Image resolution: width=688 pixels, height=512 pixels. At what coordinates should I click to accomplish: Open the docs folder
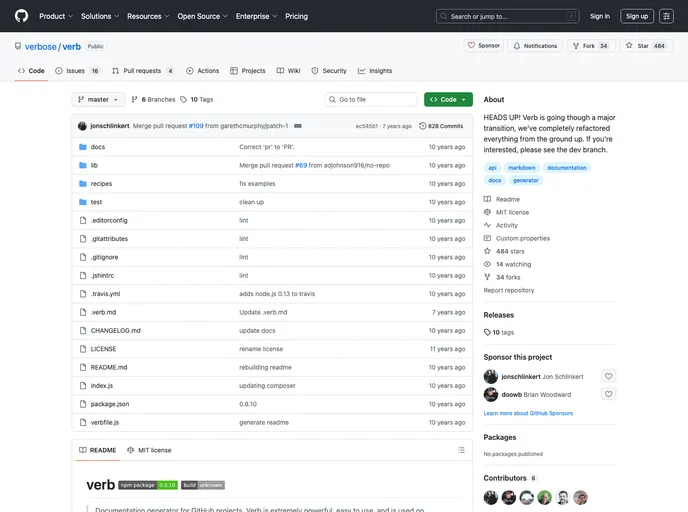(x=97, y=147)
